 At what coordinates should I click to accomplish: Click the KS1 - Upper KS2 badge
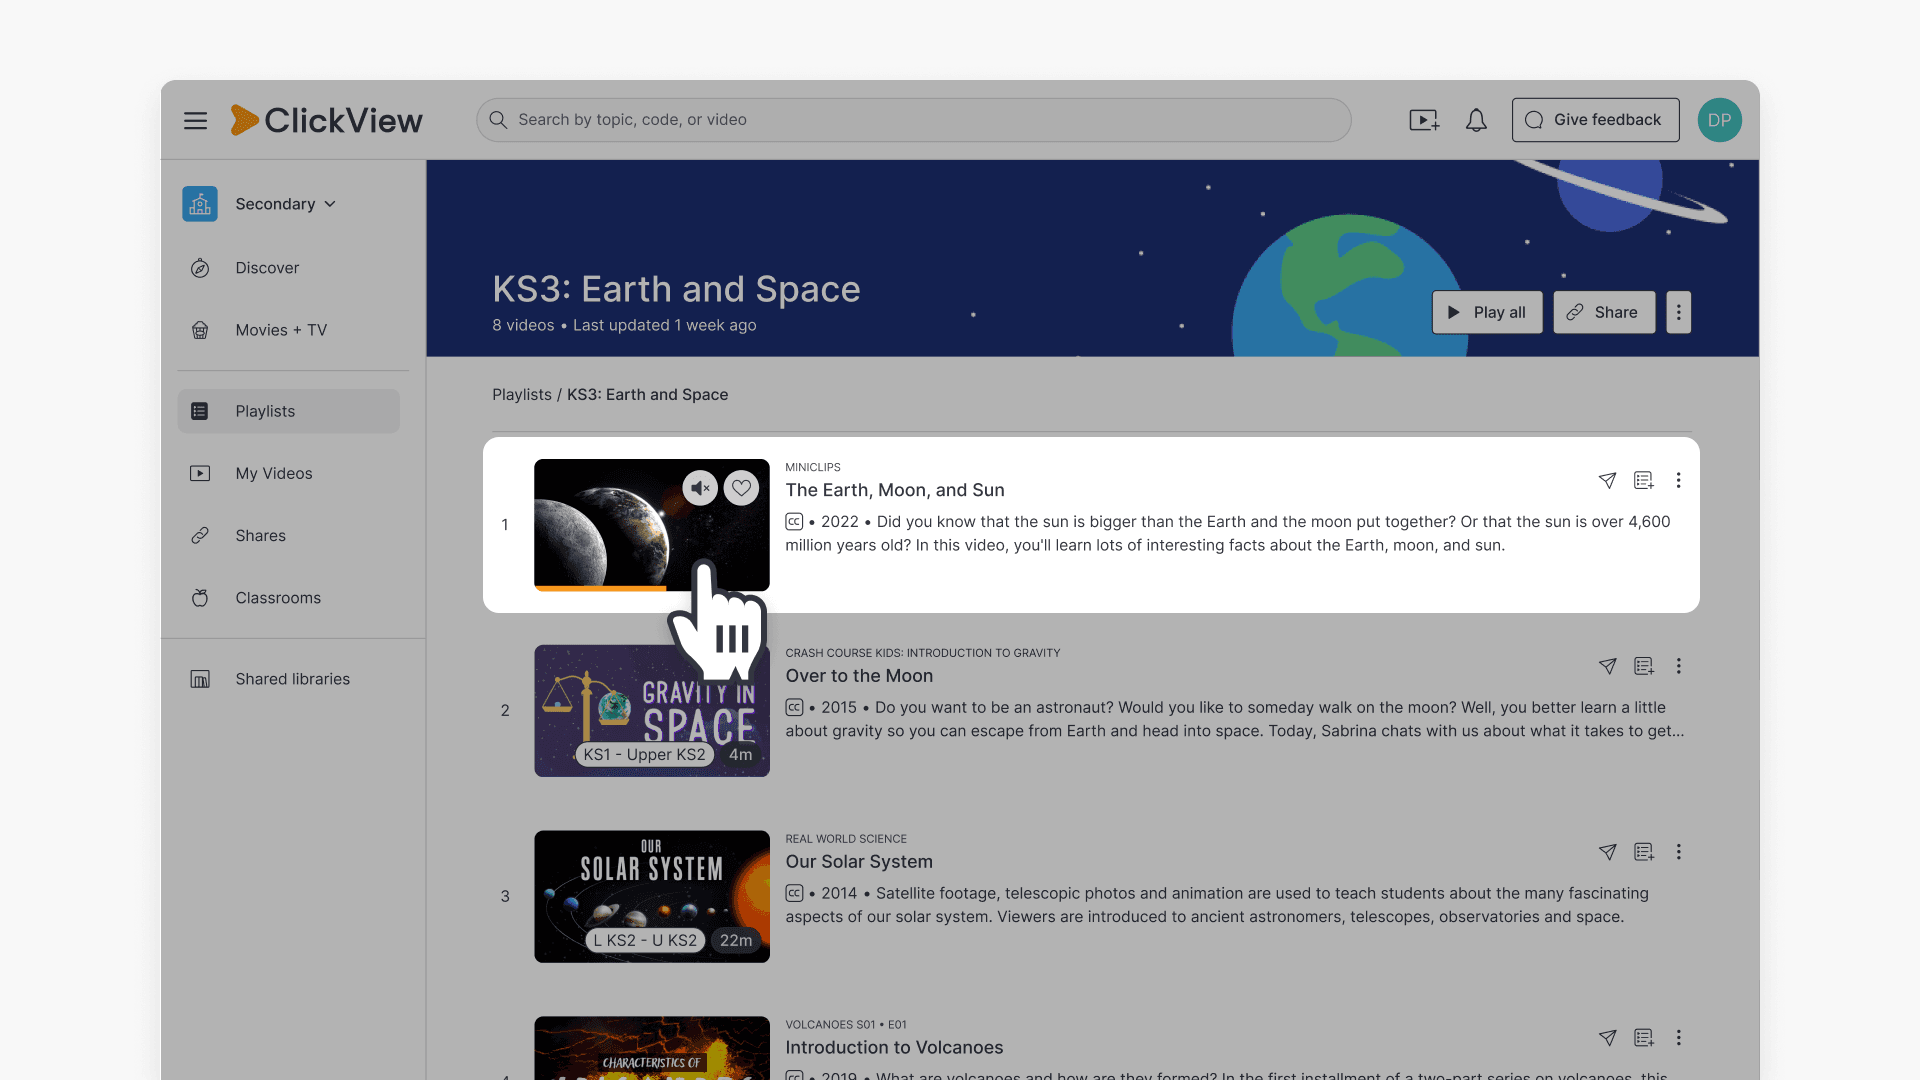(x=645, y=755)
